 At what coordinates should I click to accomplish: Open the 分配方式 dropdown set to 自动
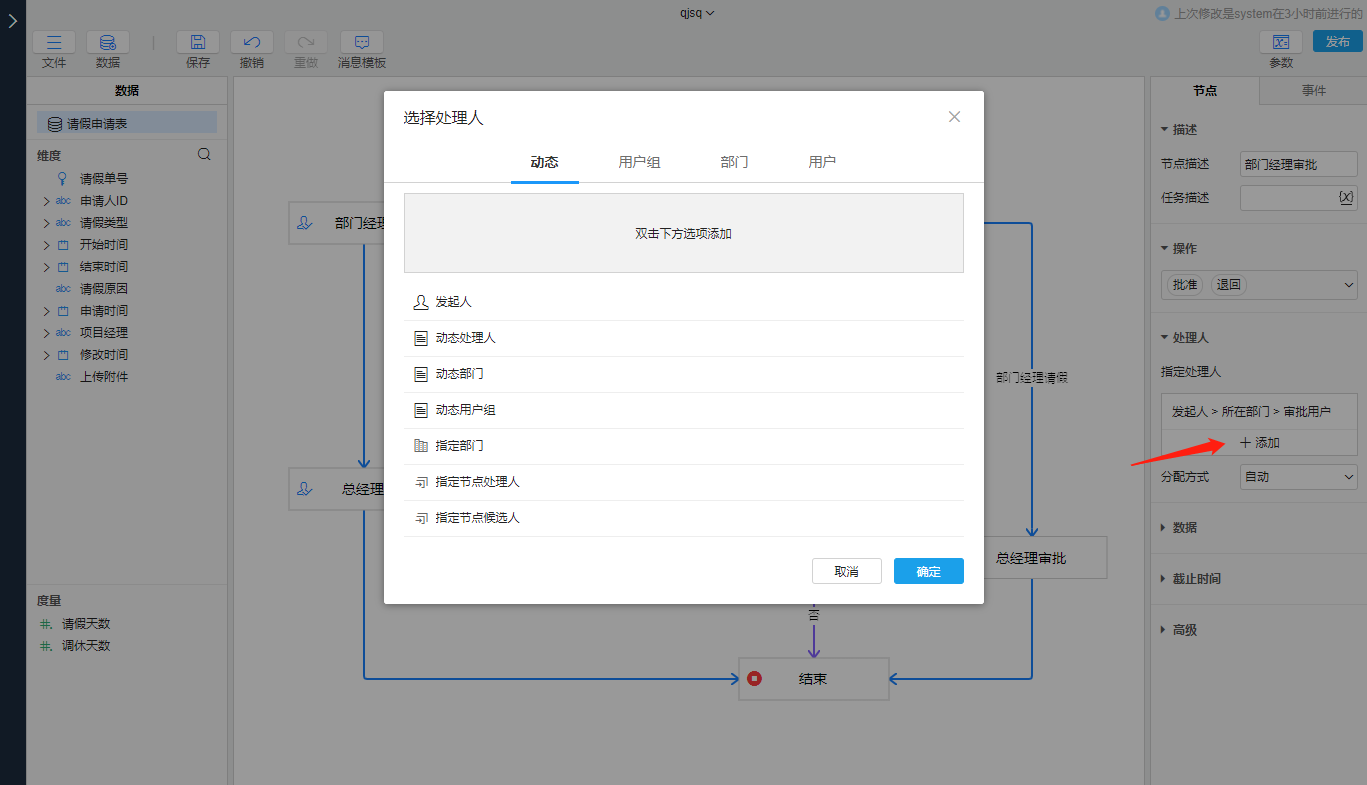pyautogui.click(x=1298, y=477)
